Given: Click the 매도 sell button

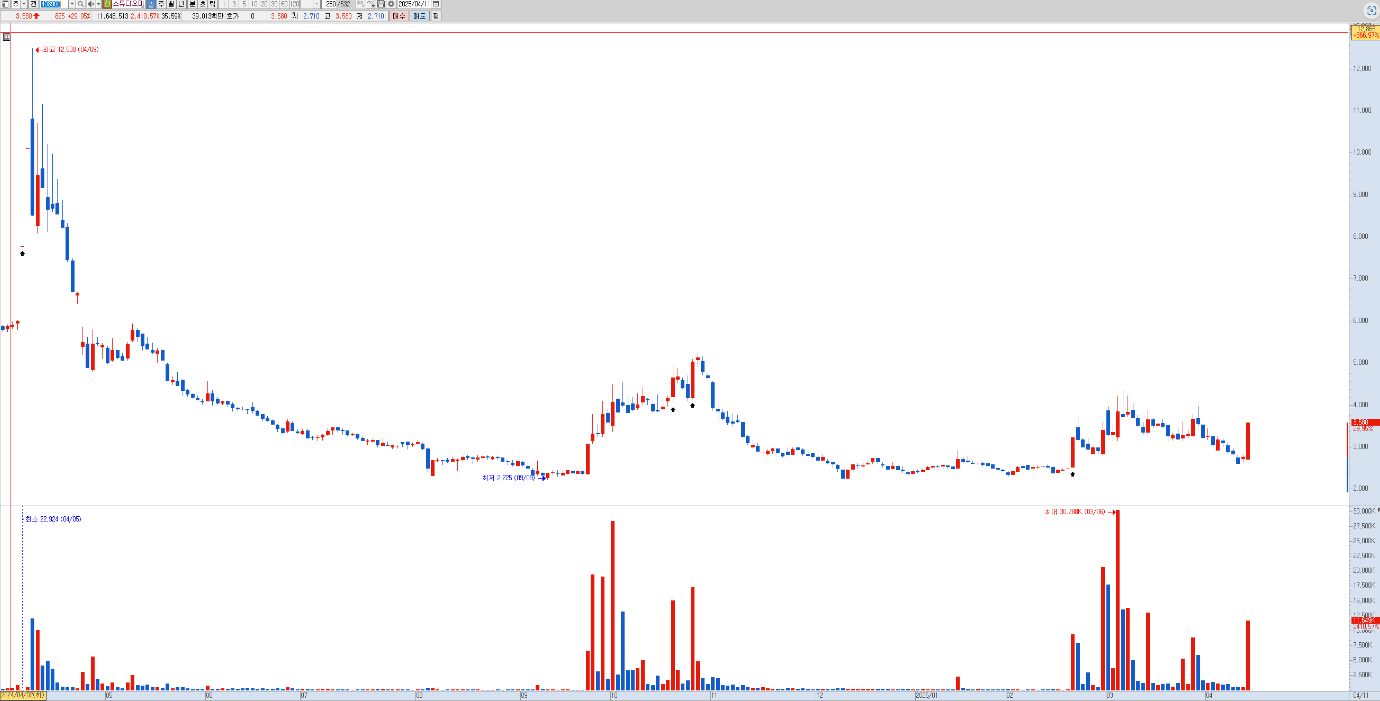Looking at the screenshot, I should coord(417,16).
